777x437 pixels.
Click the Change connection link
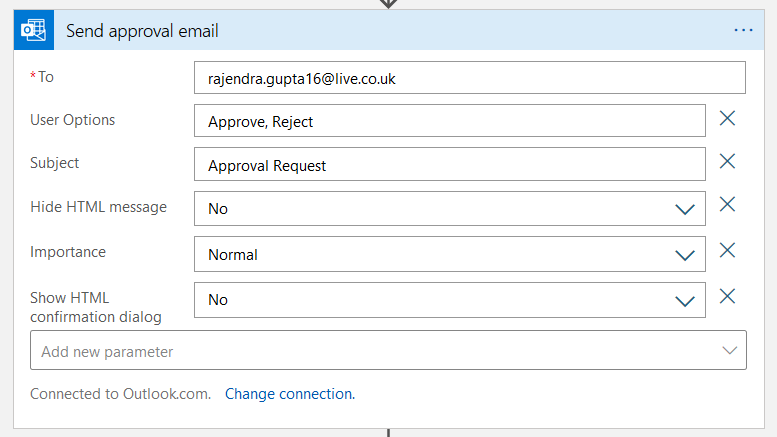pyautogui.click(x=290, y=394)
